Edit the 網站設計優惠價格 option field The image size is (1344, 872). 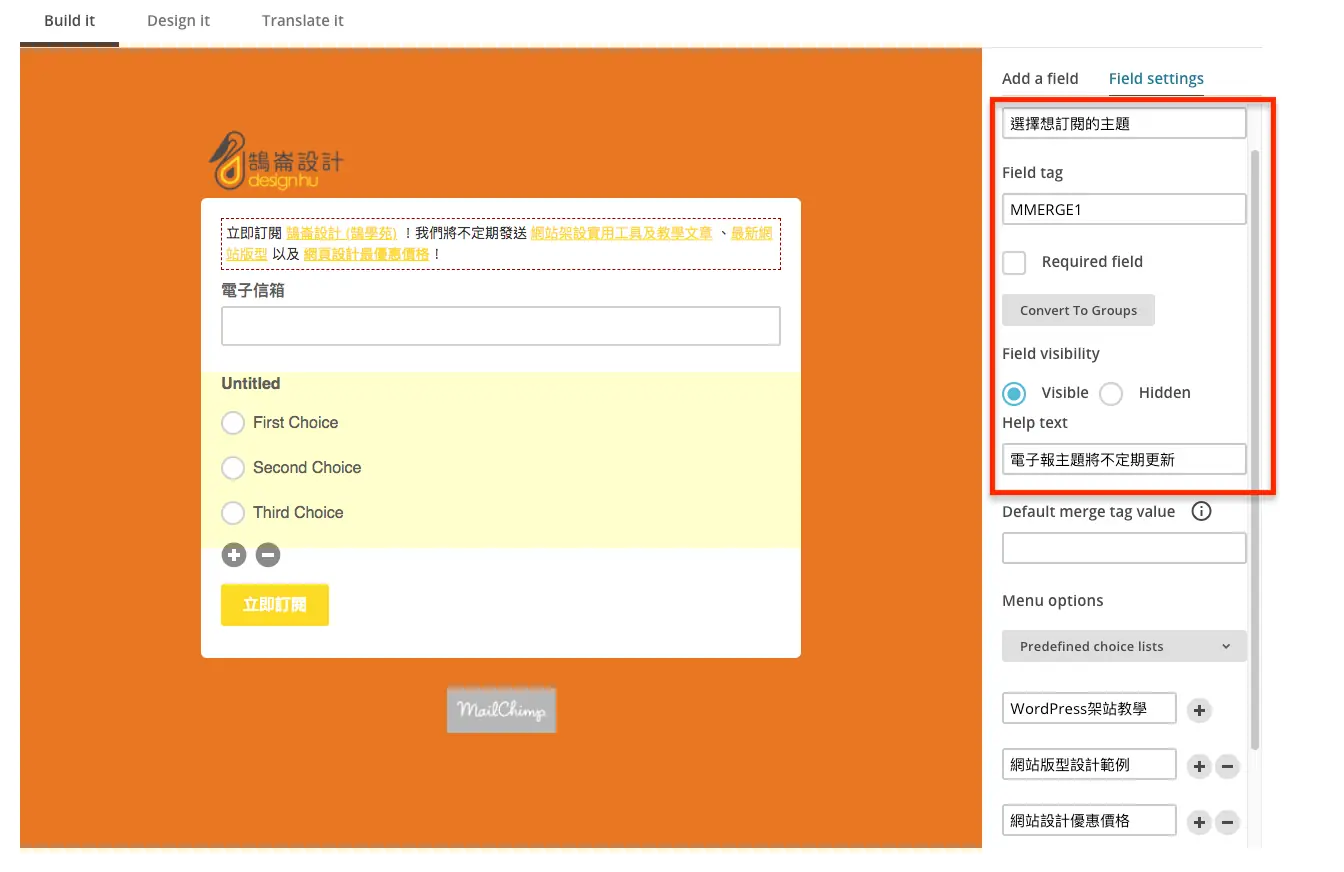click(1089, 821)
